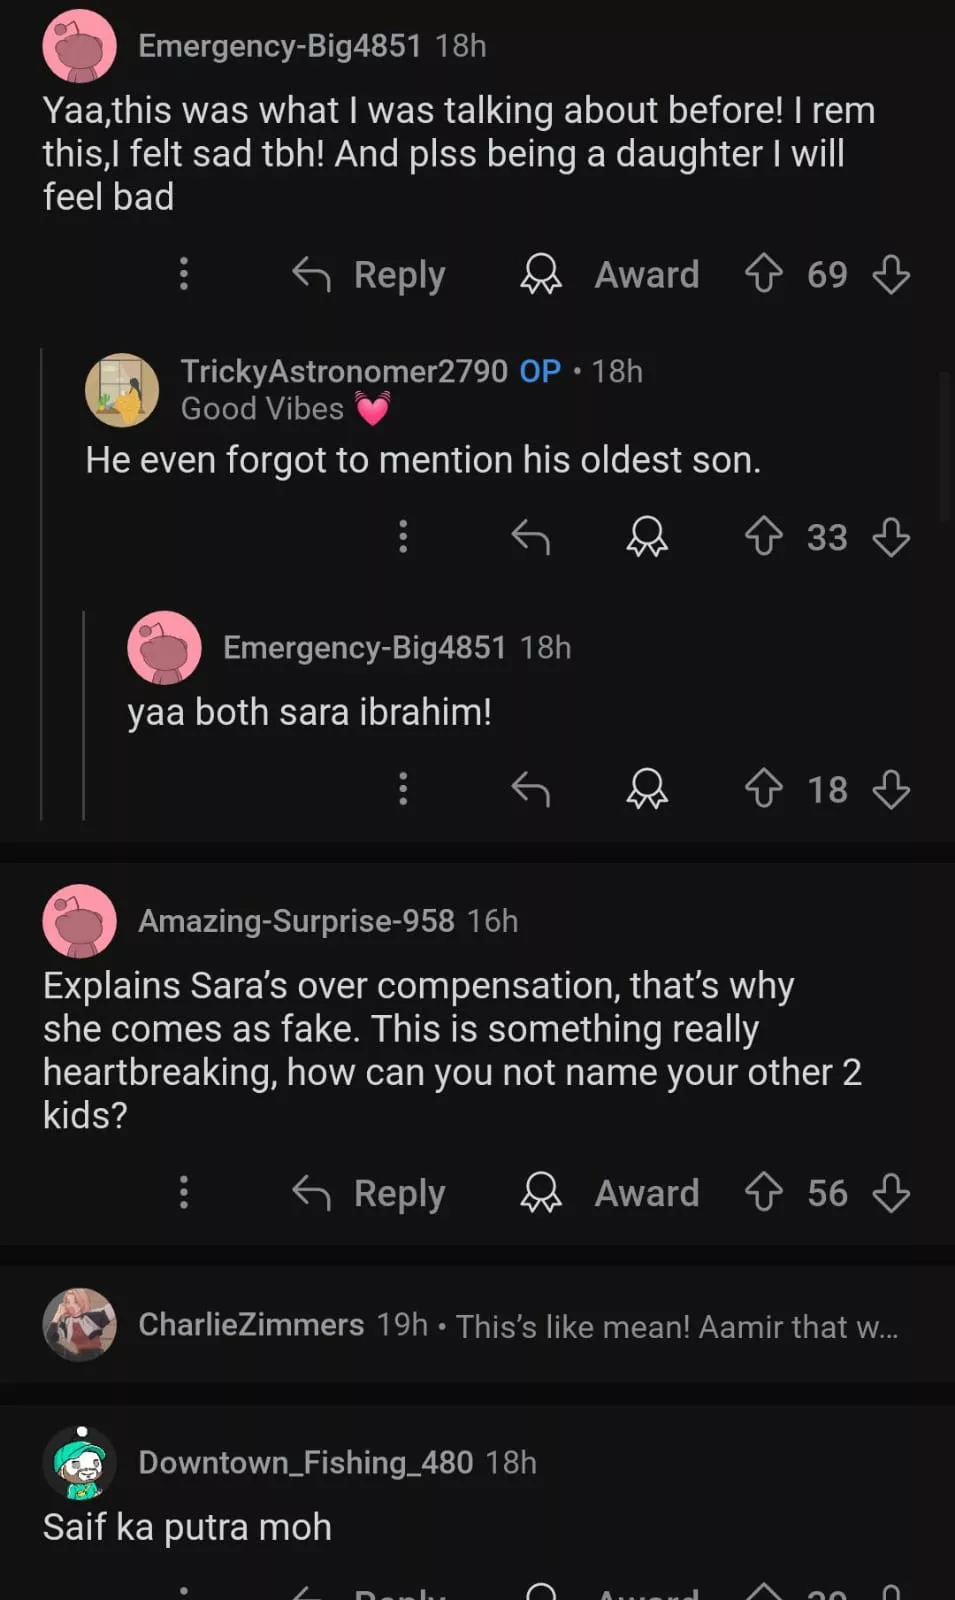Reply to the "felt sad tbh" comment
The width and height of the screenshot is (955, 1600).
coord(369,274)
